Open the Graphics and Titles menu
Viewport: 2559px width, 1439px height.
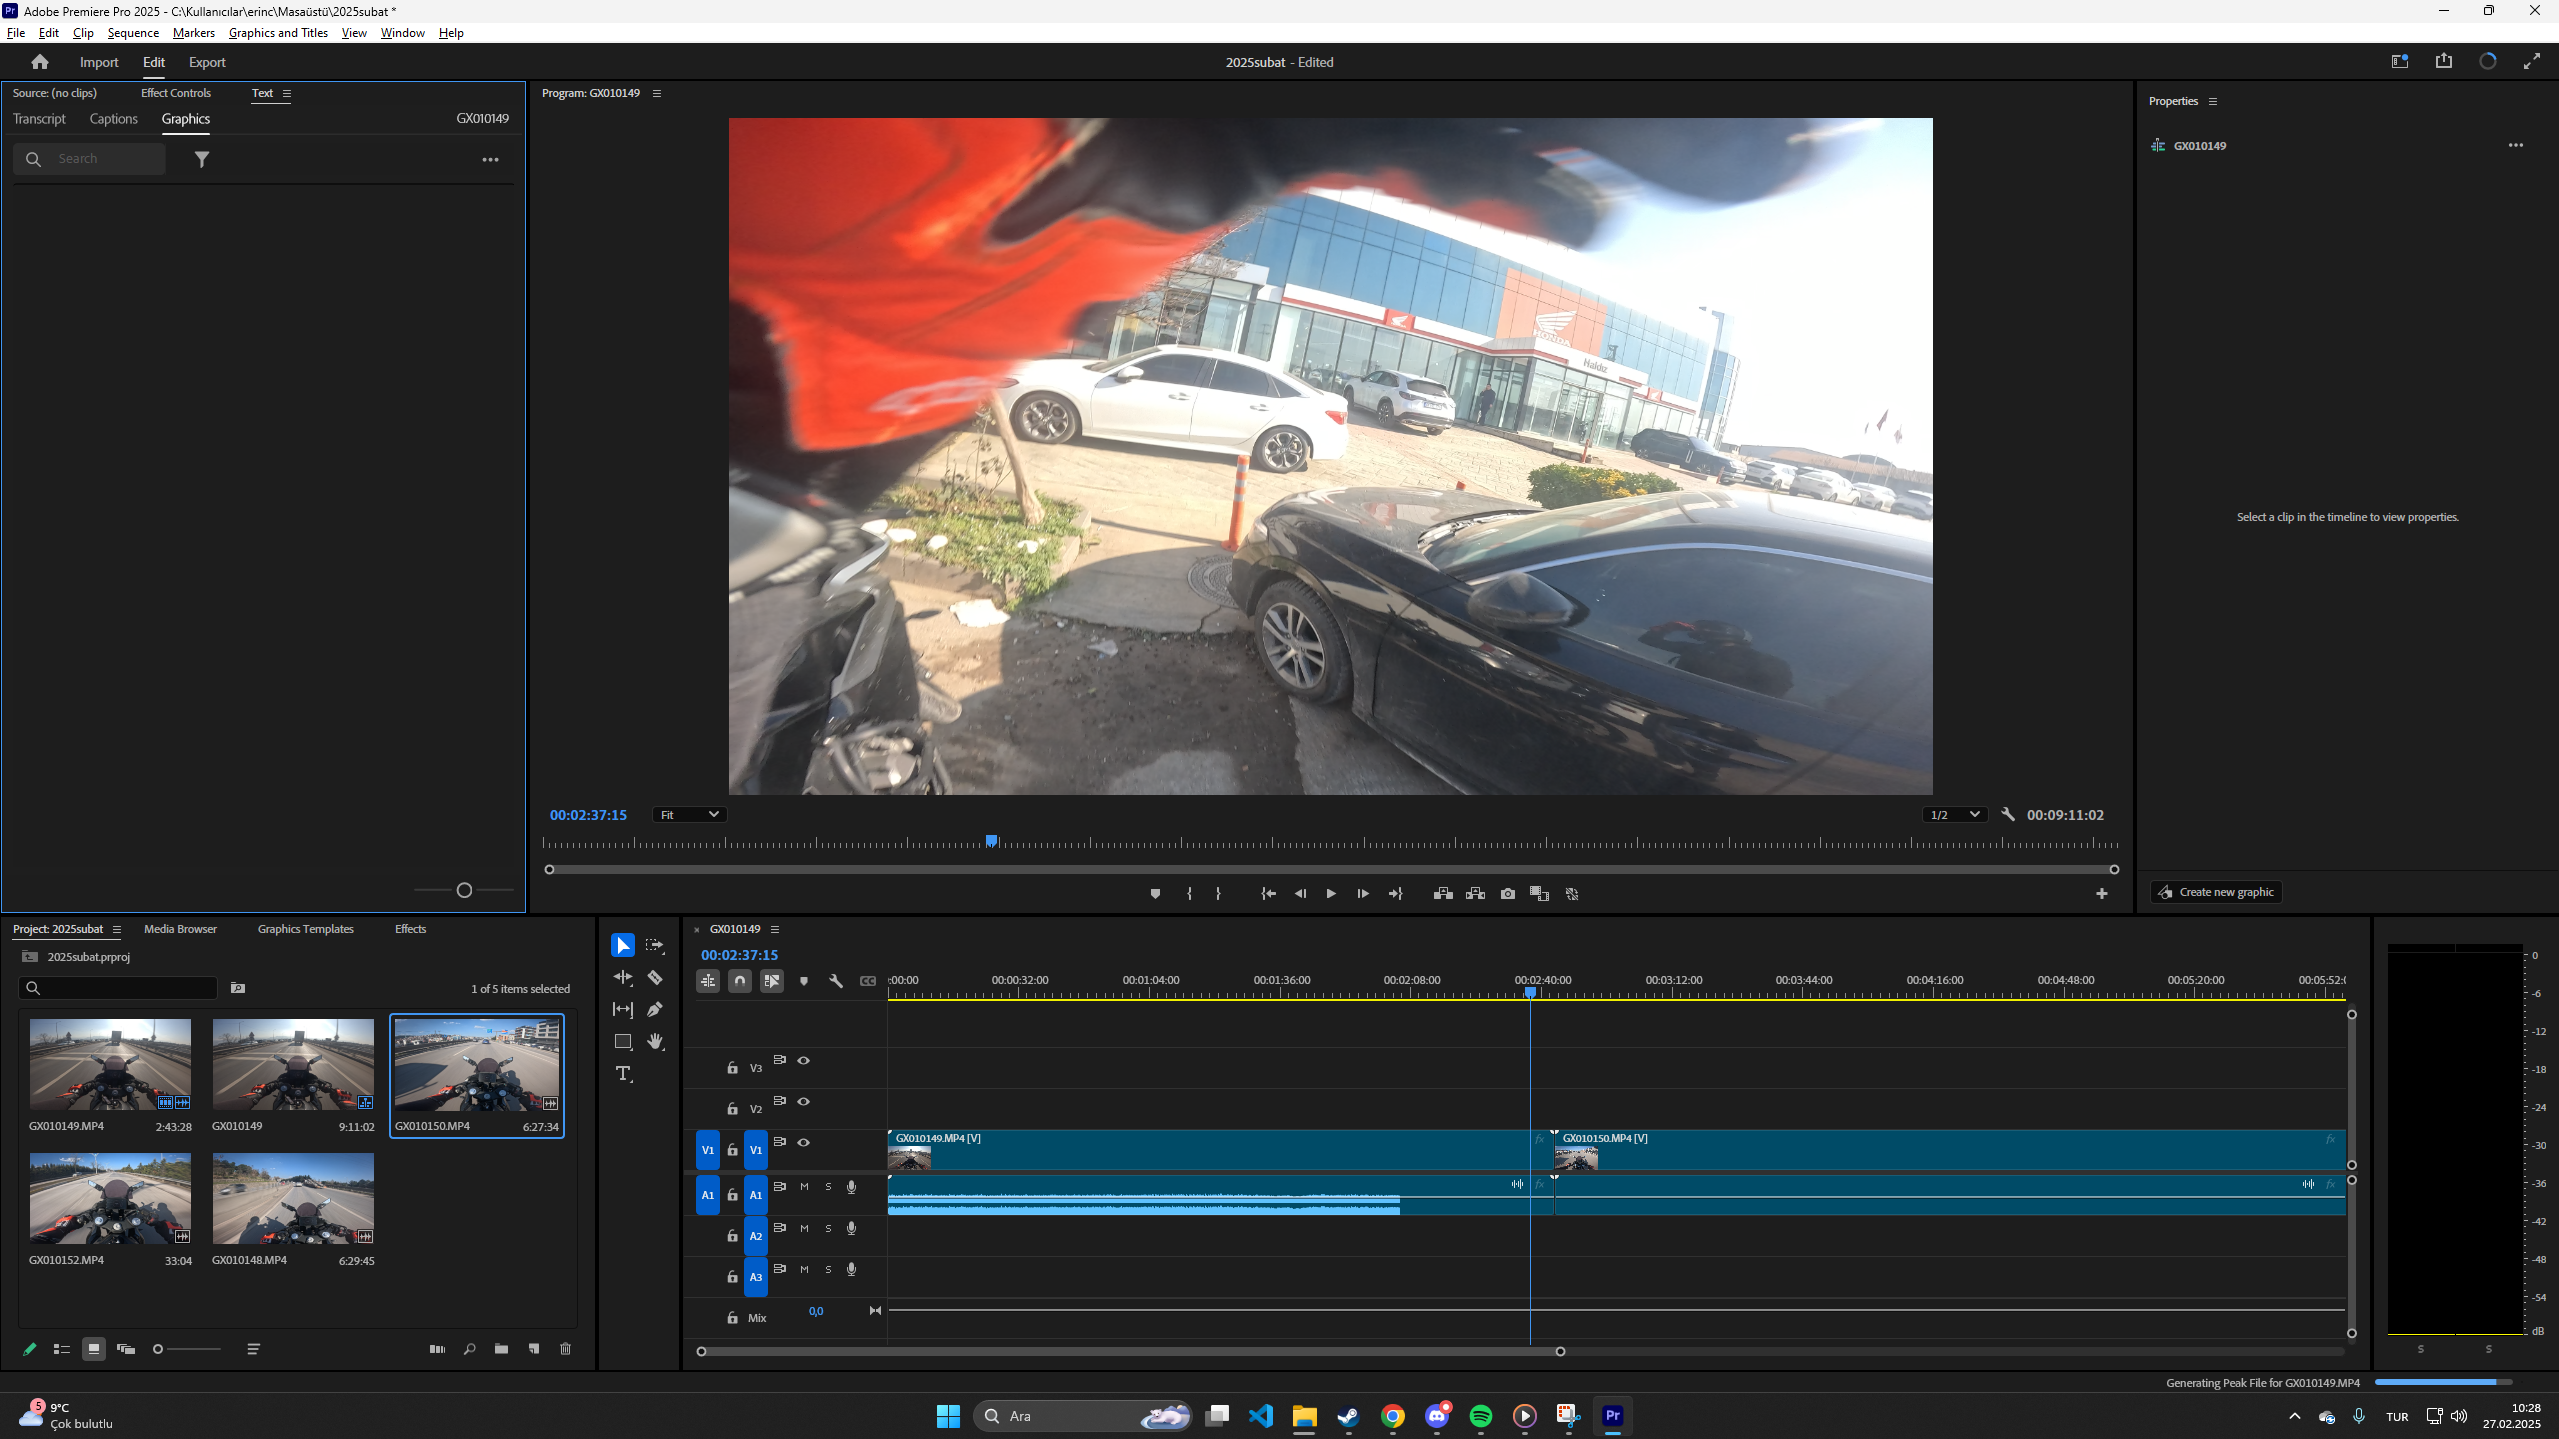278,33
